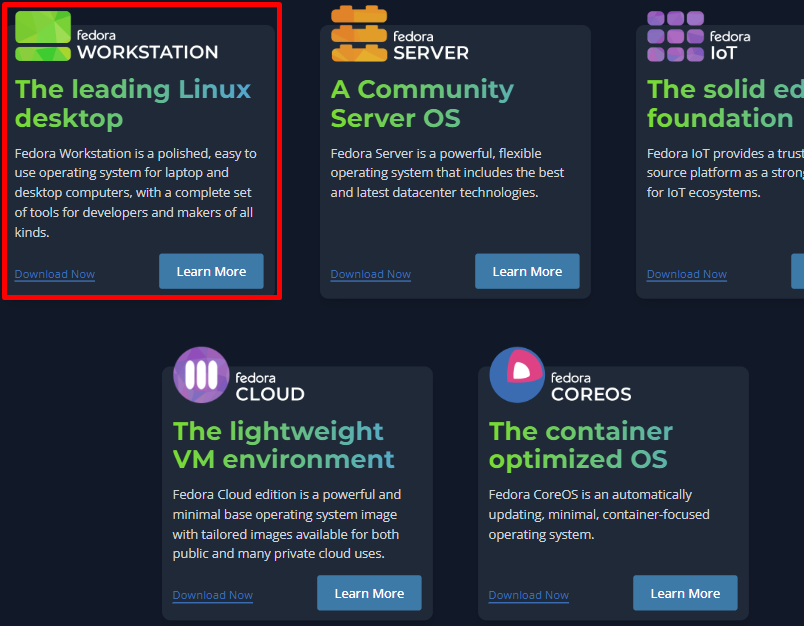804x626 pixels.
Task: Click the Fedora IoT purple dots logo
Action: [675, 36]
